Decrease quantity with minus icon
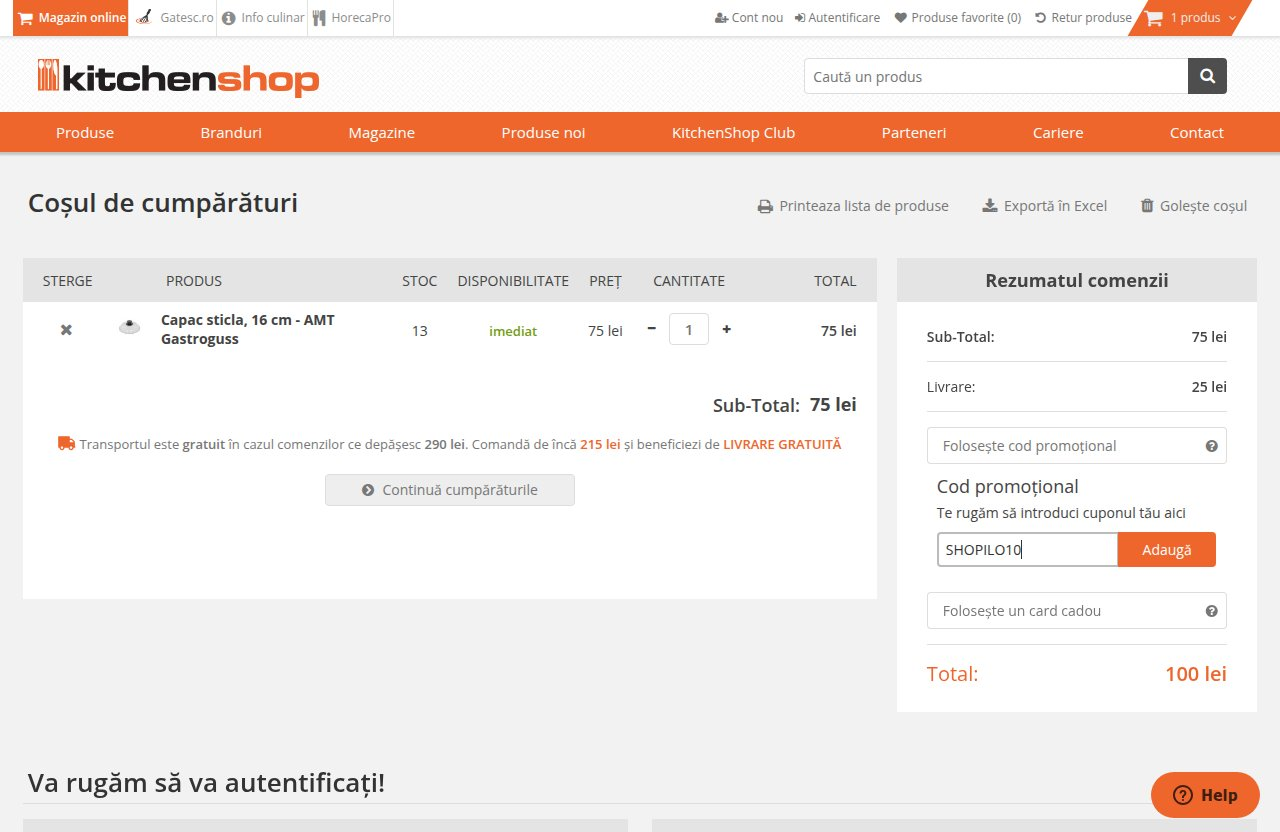Viewport: 1280px width, 832px height. pyautogui.click(x=652, y=329)
